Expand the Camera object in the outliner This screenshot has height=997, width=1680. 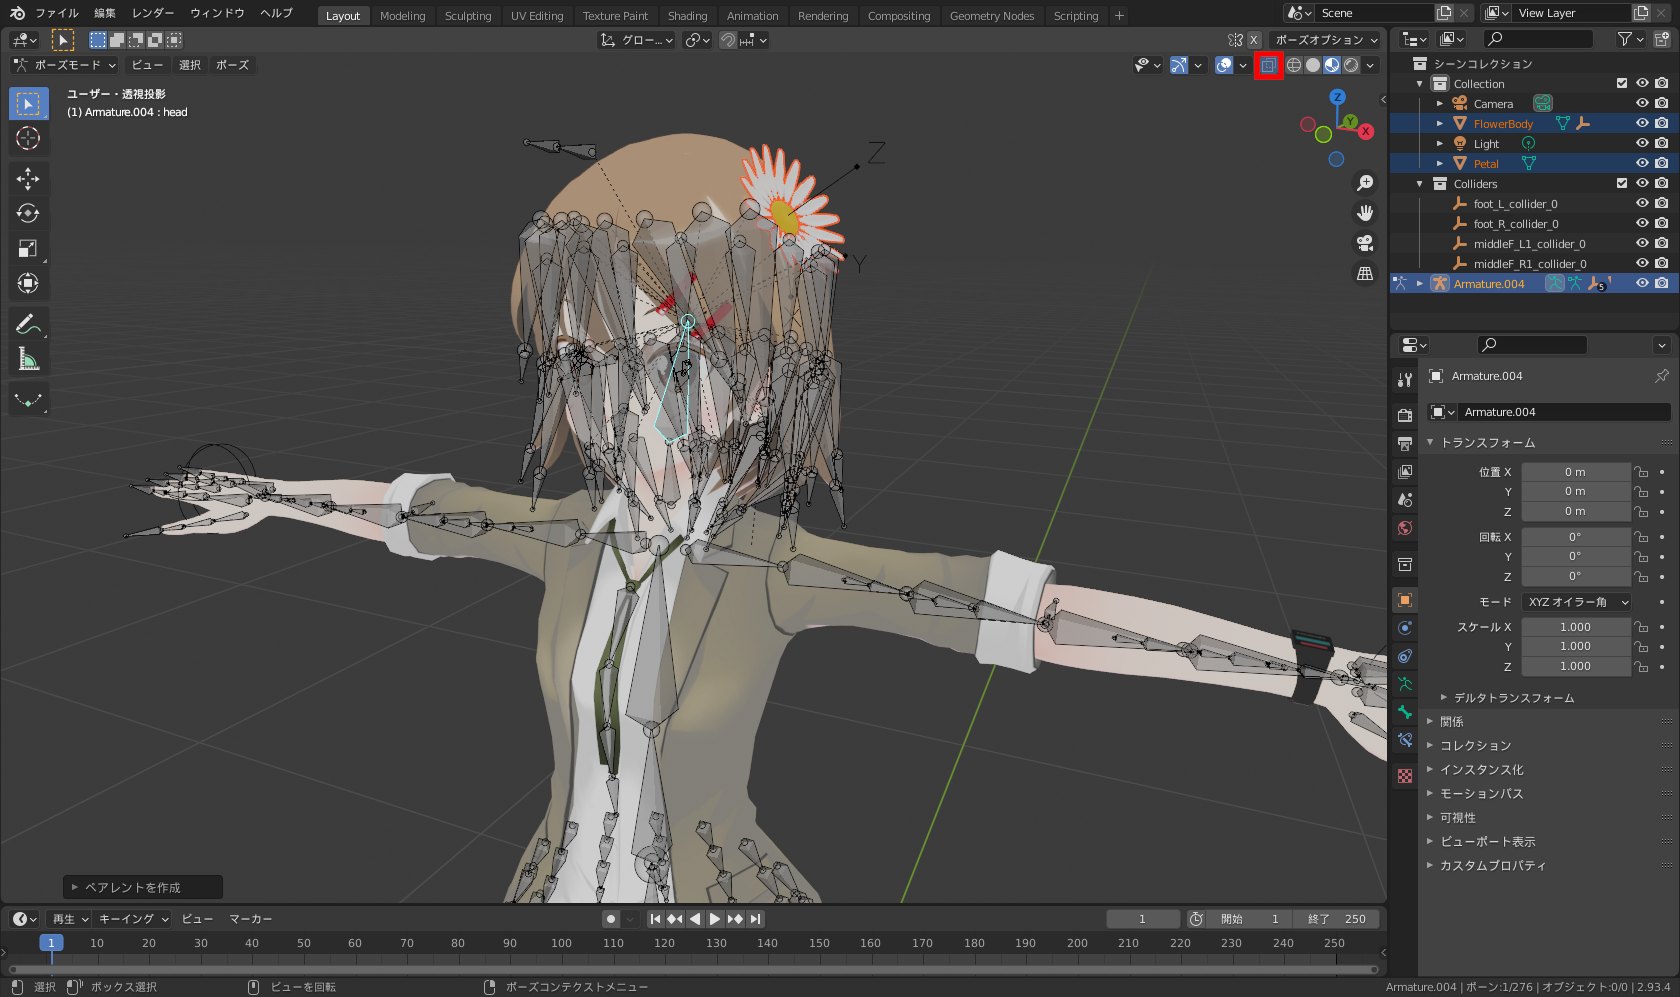point(1440,103)
